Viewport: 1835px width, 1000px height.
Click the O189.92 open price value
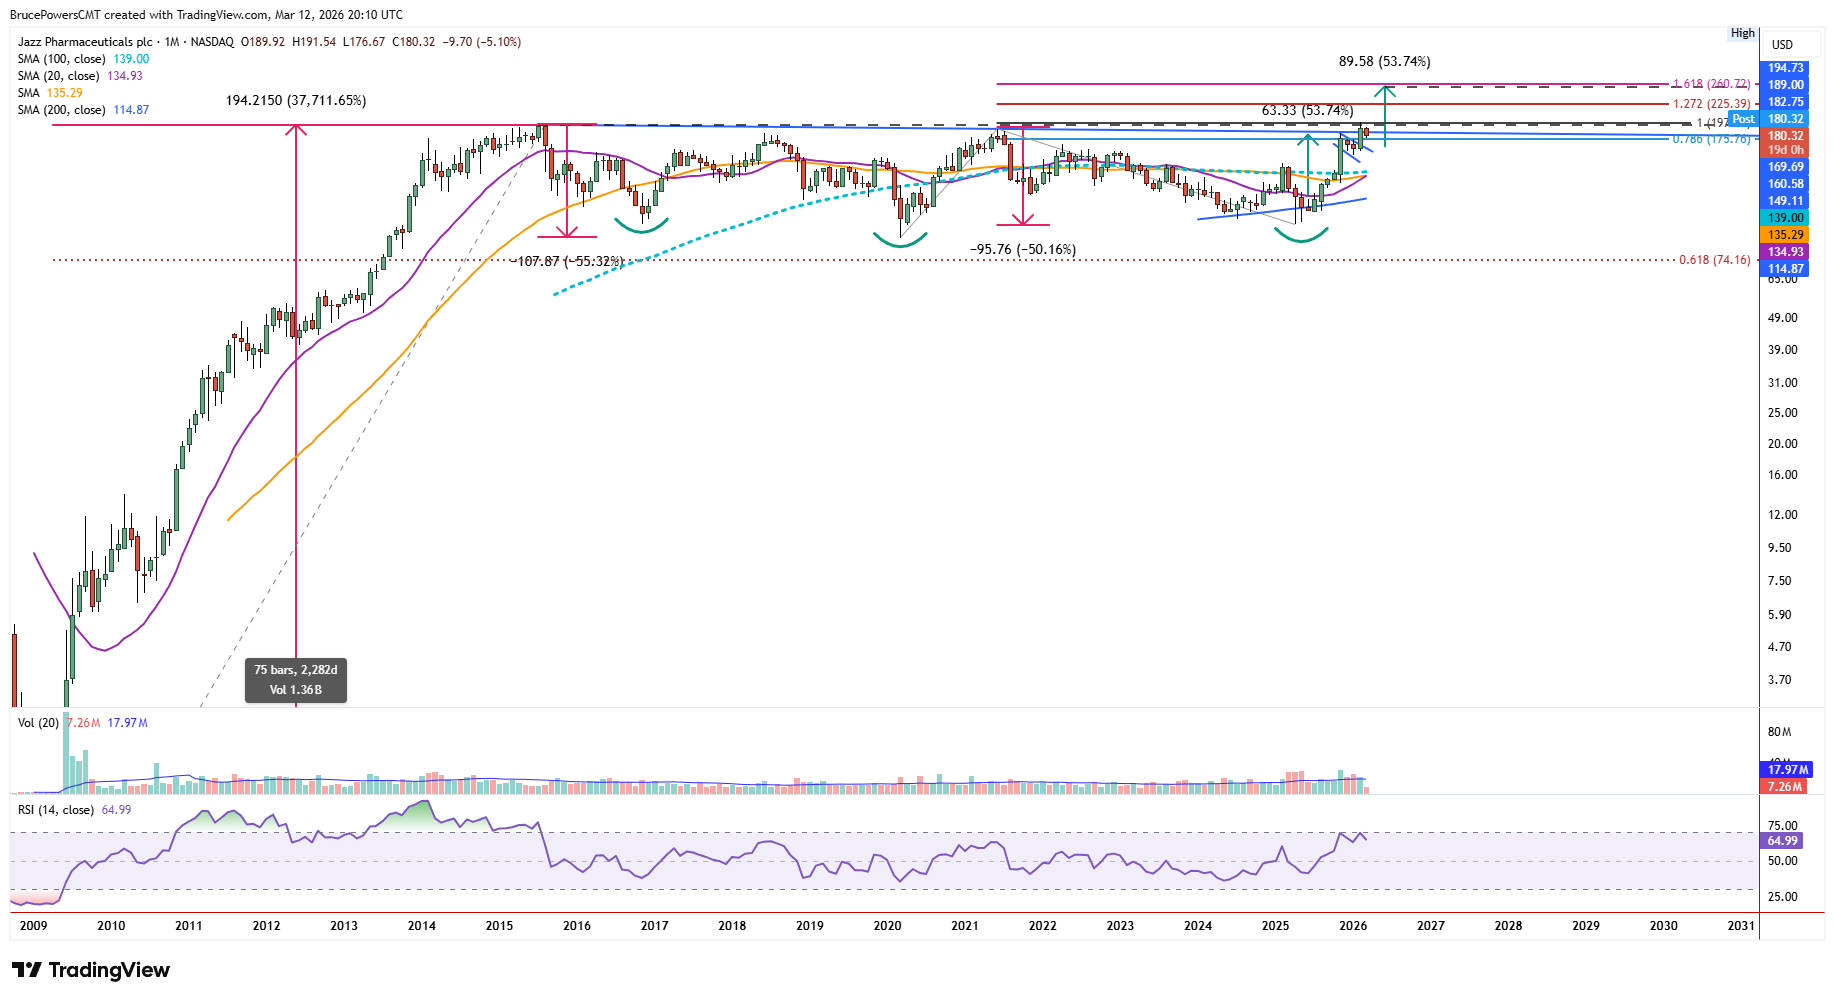pos(263,42)
